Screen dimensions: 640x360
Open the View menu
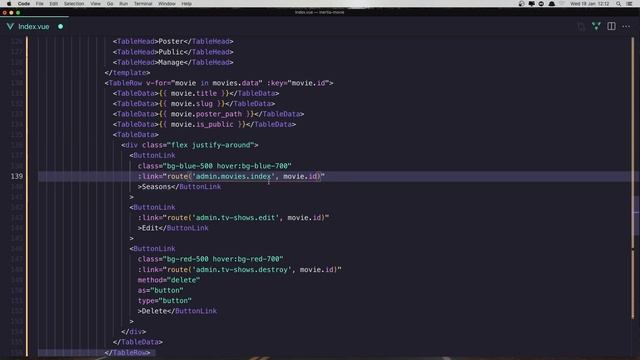[x=96, y=4]
